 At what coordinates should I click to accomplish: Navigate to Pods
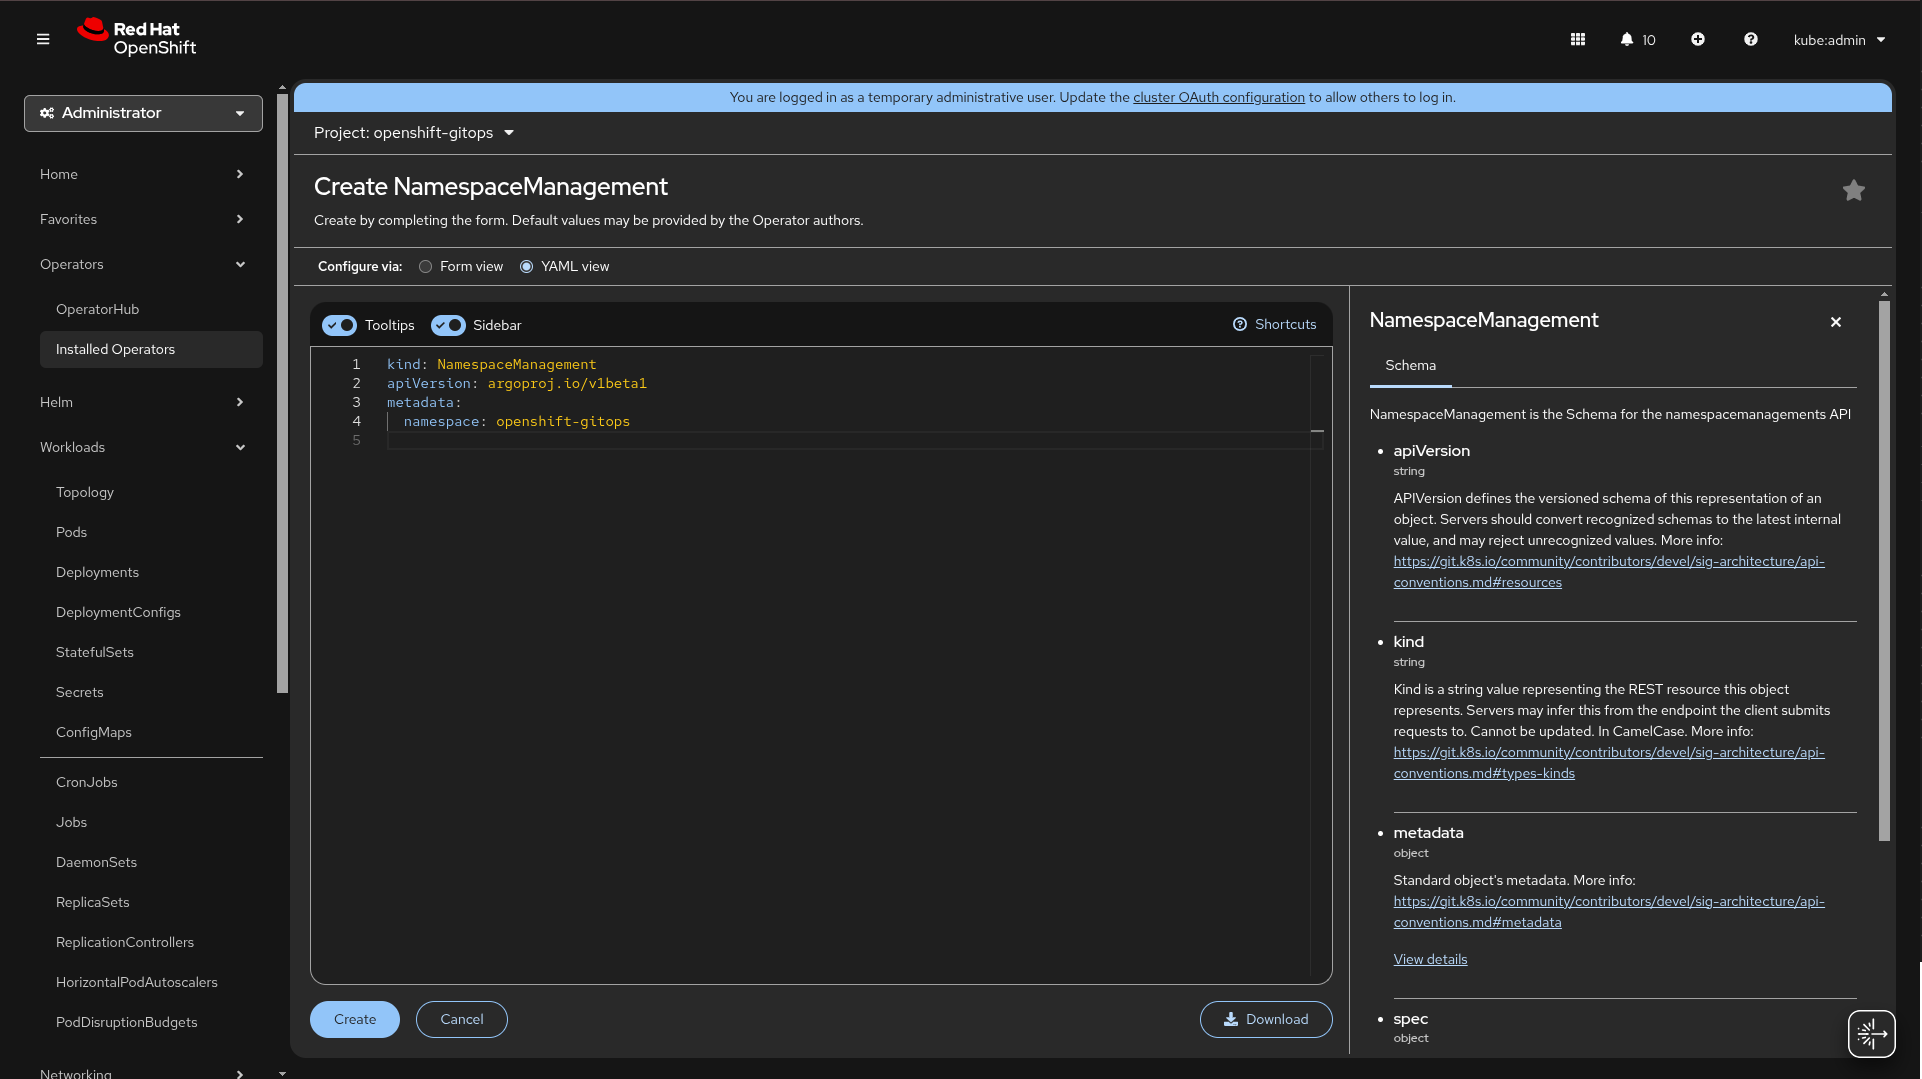pyautogui.click(x=71, y=532)
